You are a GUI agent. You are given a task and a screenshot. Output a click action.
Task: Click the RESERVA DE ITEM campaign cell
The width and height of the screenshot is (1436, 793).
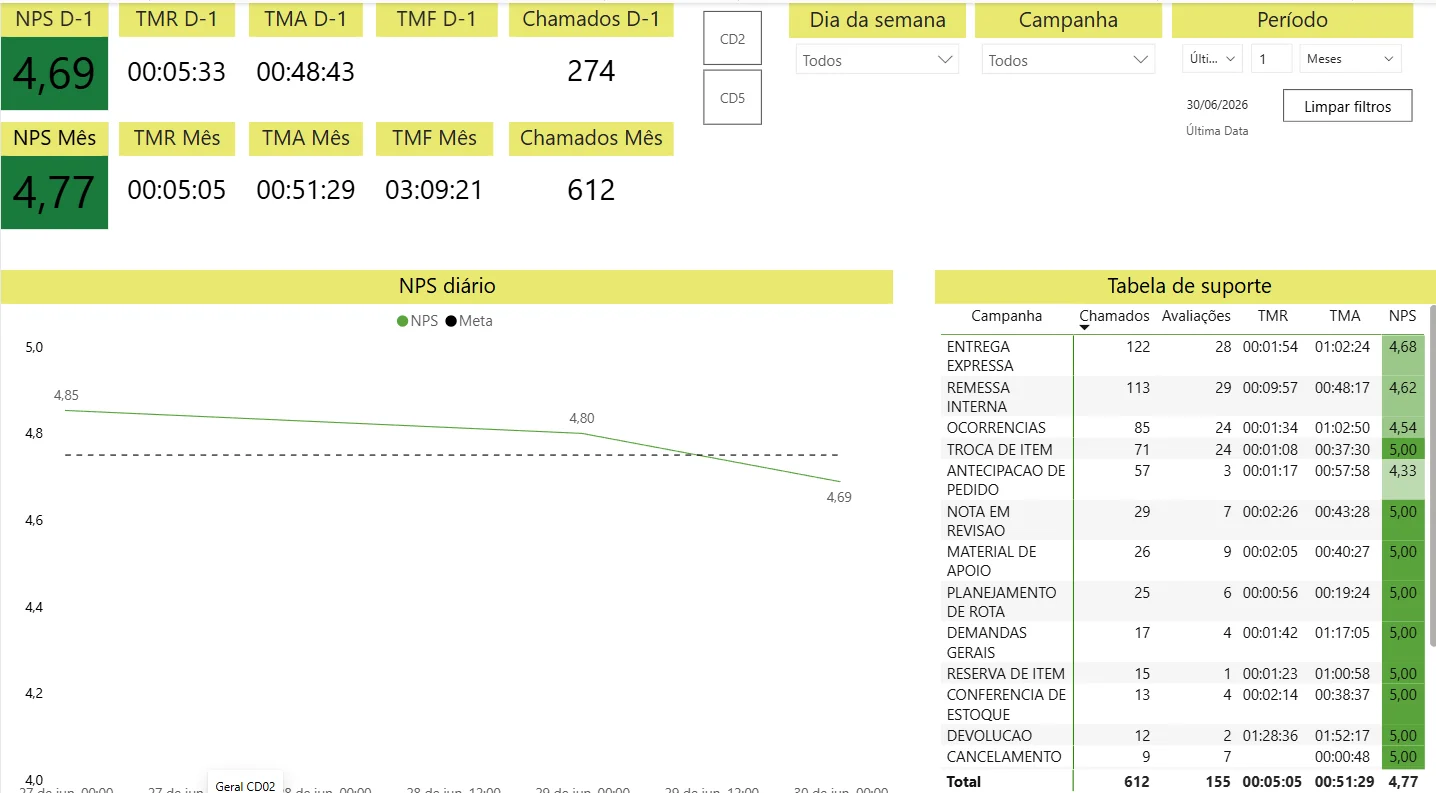(x=1005, y=674)
